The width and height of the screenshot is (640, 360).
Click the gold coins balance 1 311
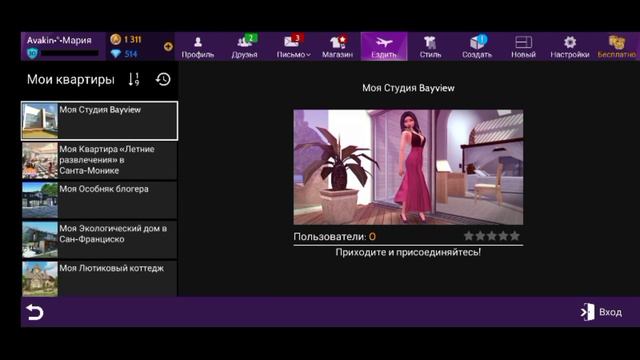point(126,39)
